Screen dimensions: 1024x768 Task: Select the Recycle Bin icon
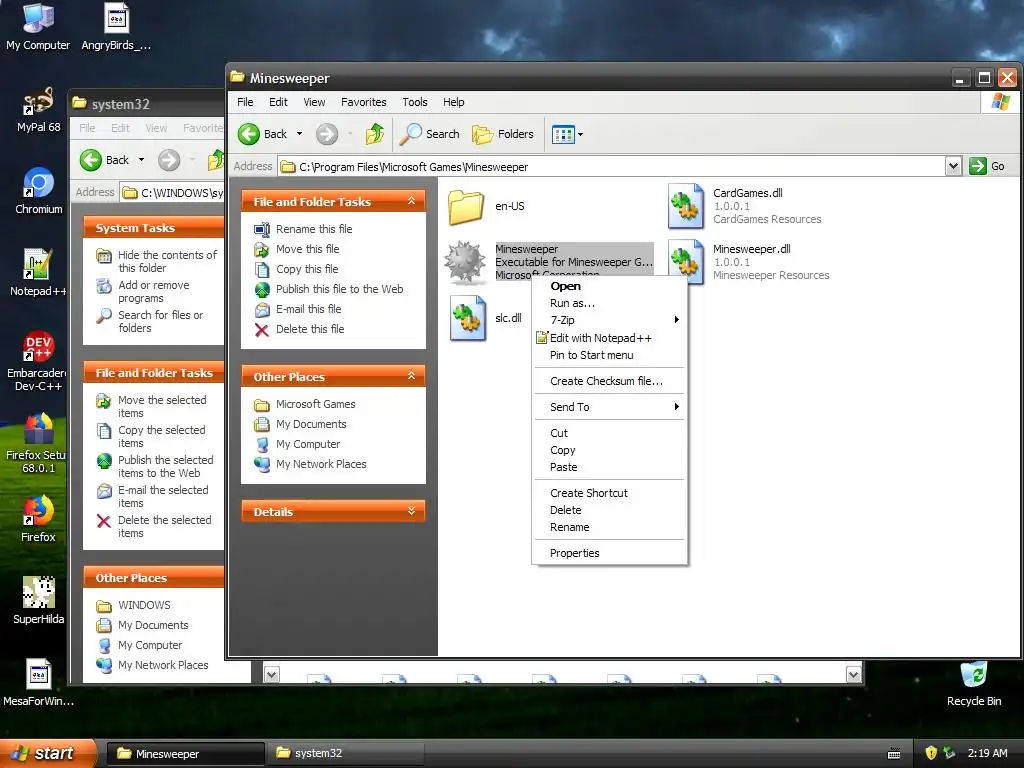tap(974, 683)
